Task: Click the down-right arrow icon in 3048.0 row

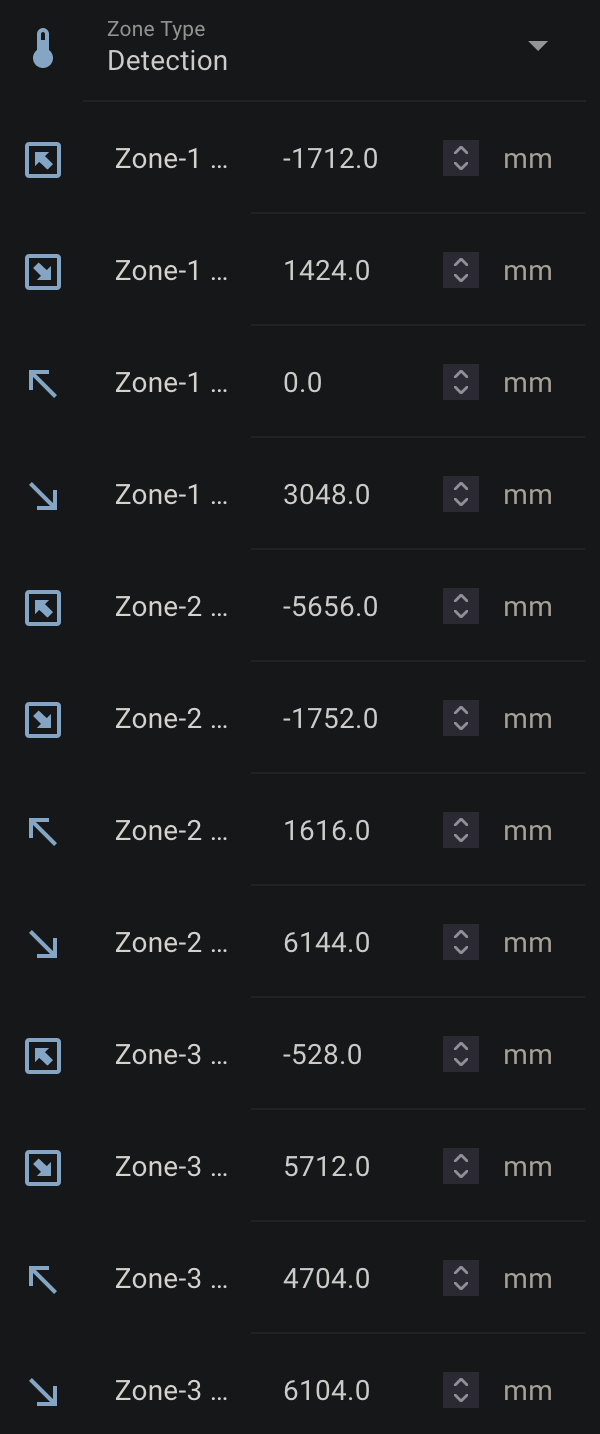Action: pyautogui.click(x=43, y=495)
